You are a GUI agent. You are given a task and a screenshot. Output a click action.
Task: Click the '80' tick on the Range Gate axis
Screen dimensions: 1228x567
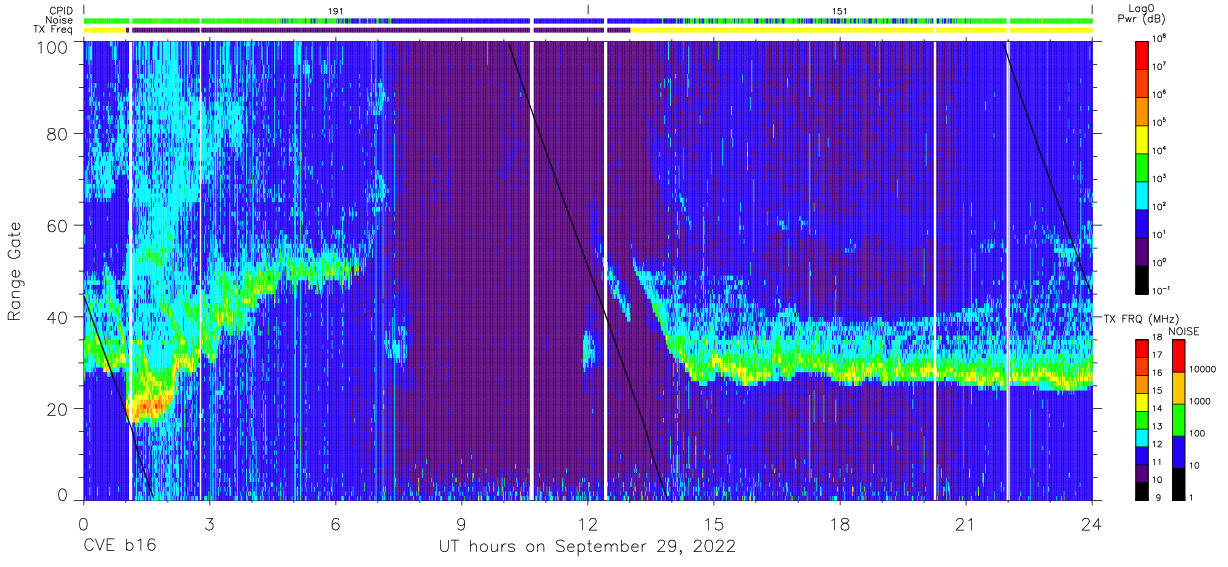58,134
